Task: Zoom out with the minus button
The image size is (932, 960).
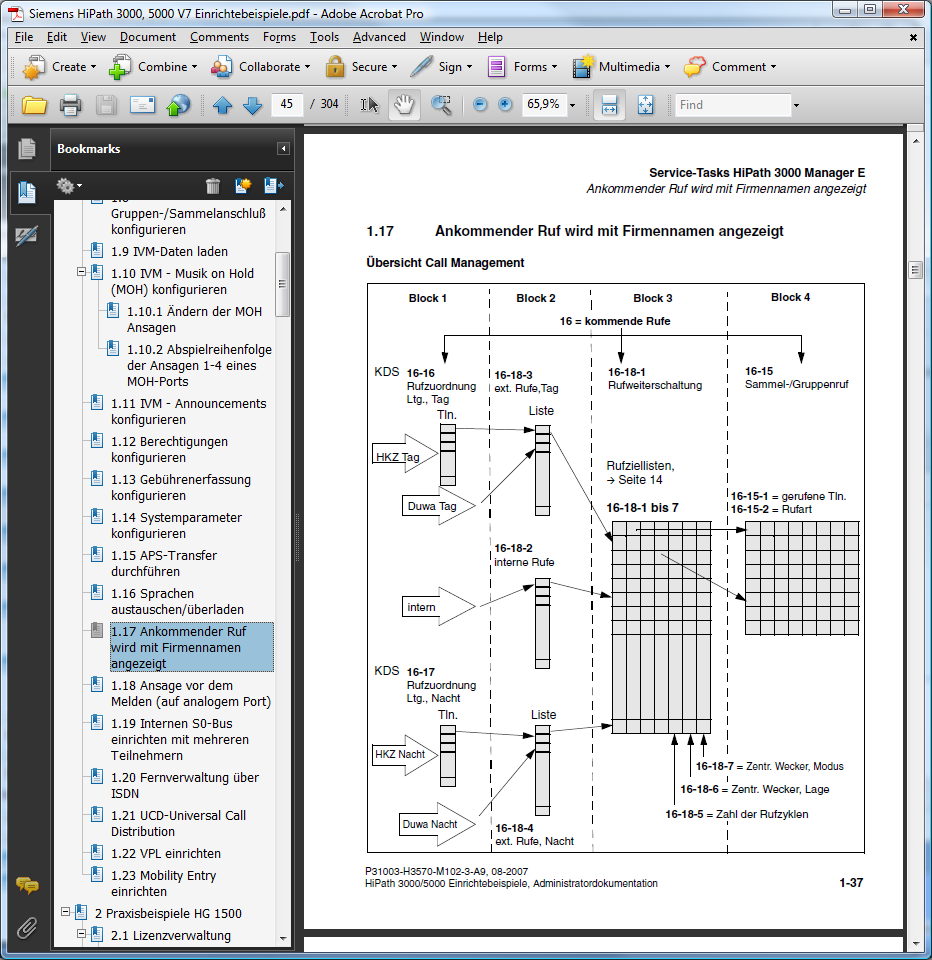Action: [480, 105]
